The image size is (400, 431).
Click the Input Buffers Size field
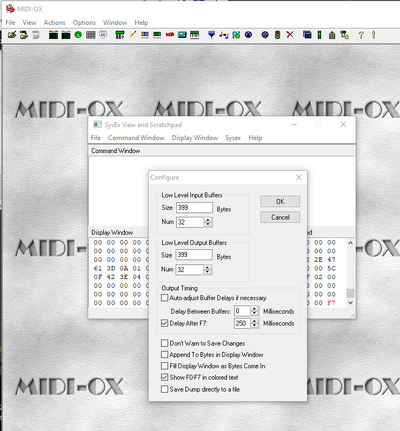click(194, 207)
